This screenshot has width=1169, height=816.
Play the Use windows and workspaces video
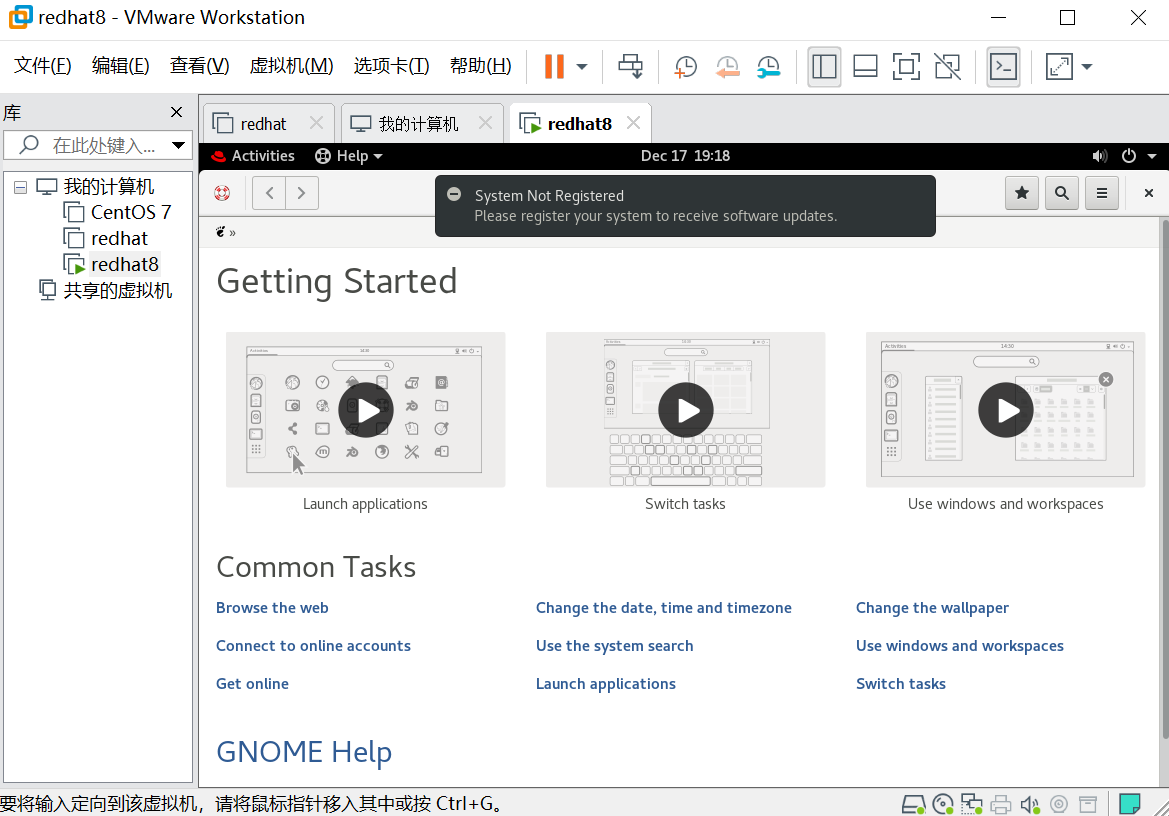(x=1006, y=410)
